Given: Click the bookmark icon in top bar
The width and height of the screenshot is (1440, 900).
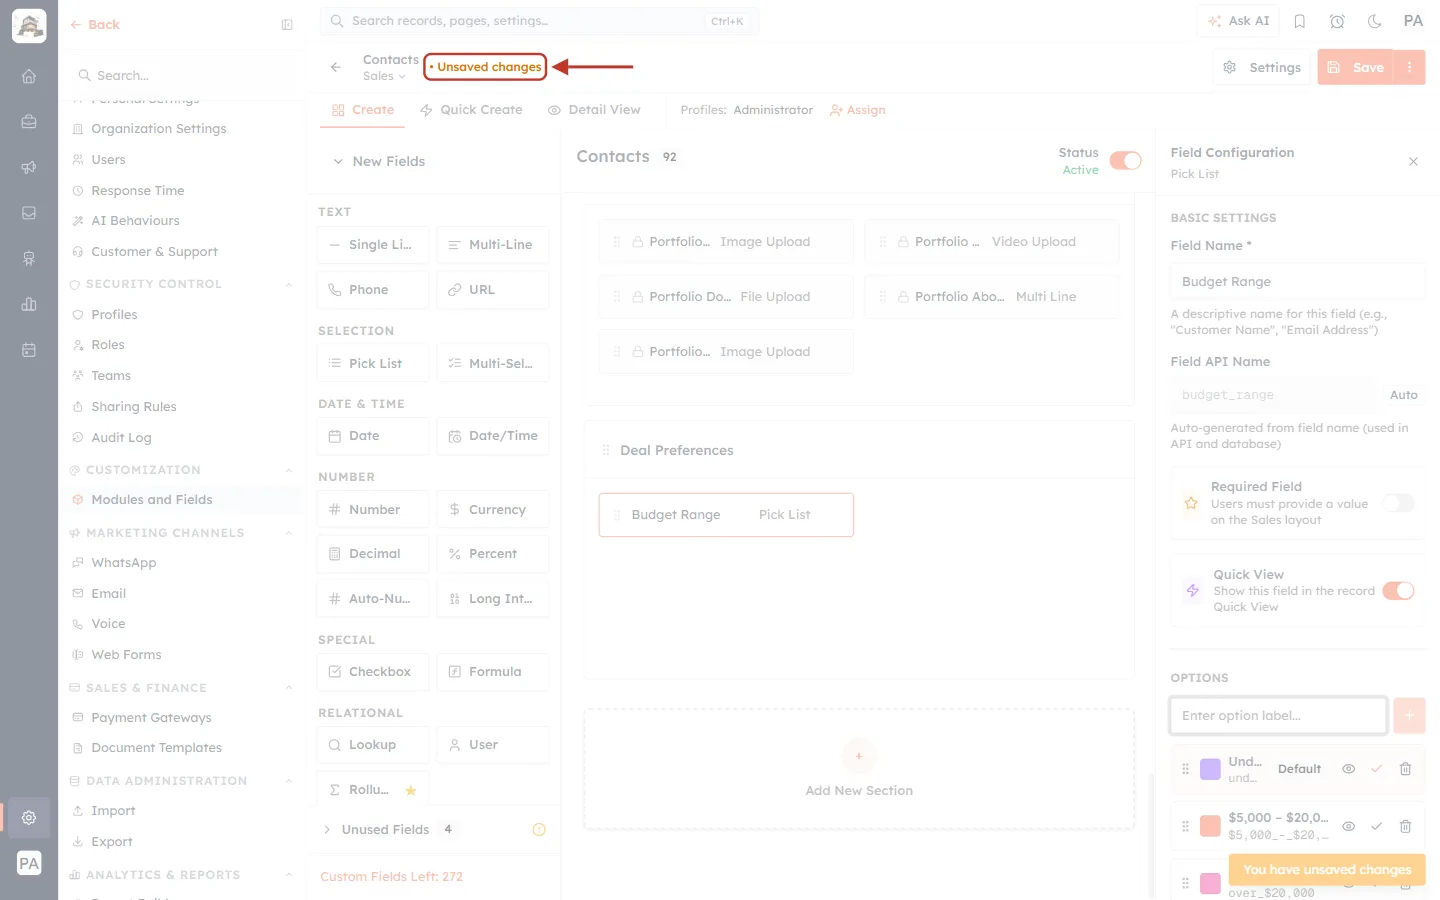Looking at the screenshot, I should tap(1300, 21).
